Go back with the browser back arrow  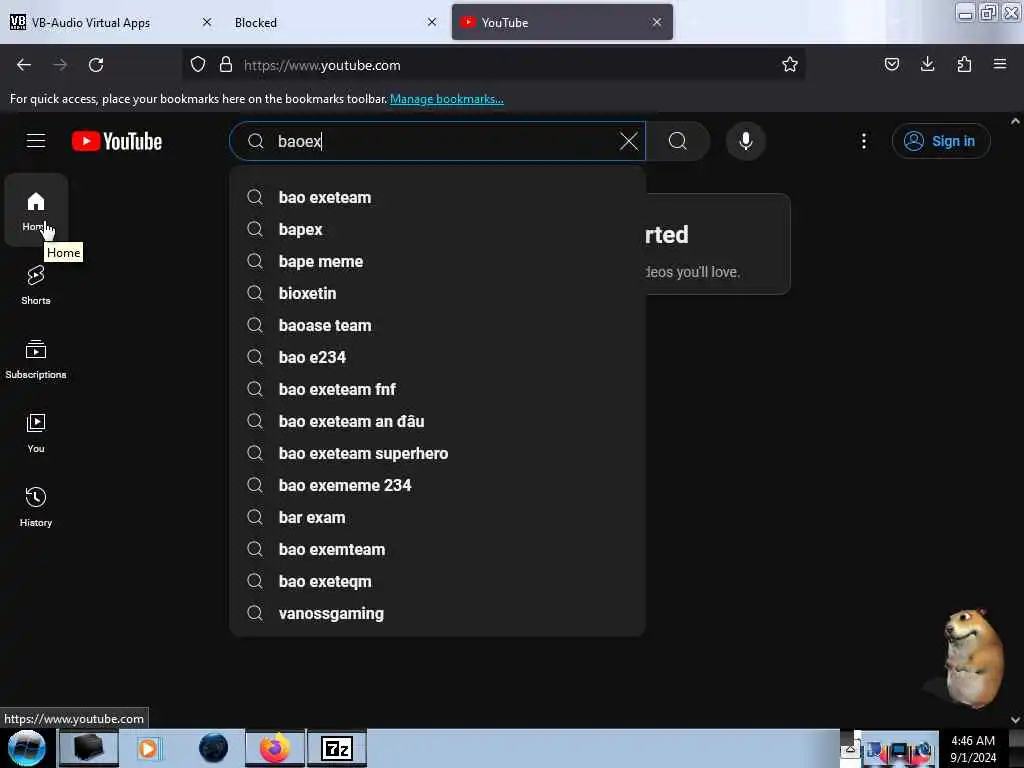[x=24, y=65]
